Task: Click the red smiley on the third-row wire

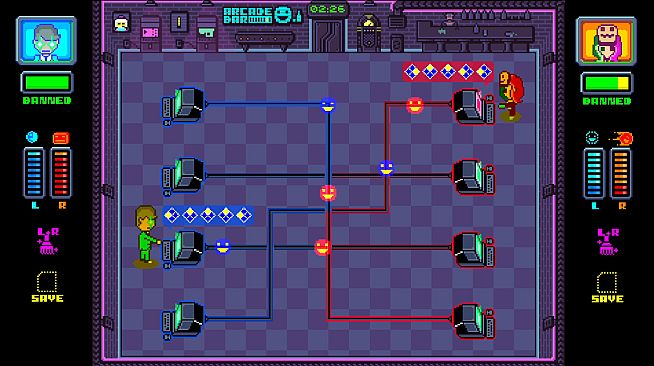Action: (322, 247)
